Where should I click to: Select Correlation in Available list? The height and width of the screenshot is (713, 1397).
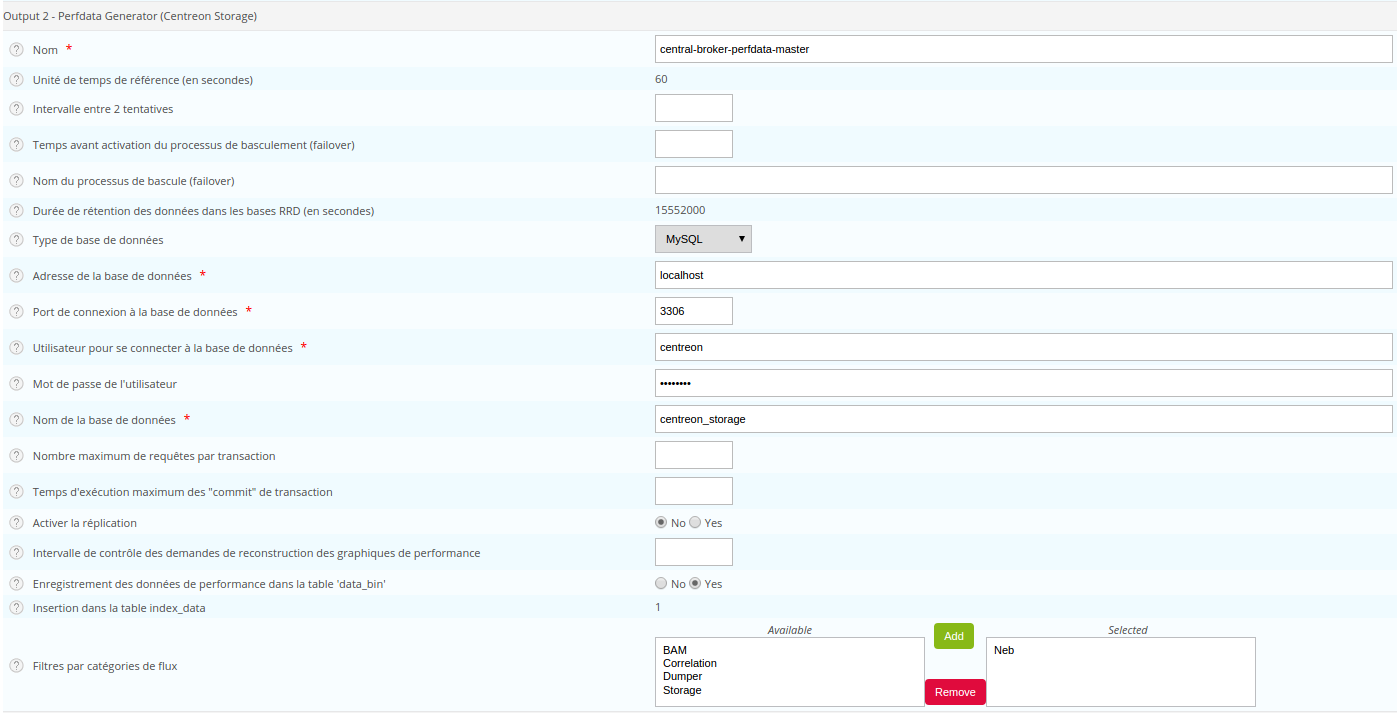tap(690, 663)
